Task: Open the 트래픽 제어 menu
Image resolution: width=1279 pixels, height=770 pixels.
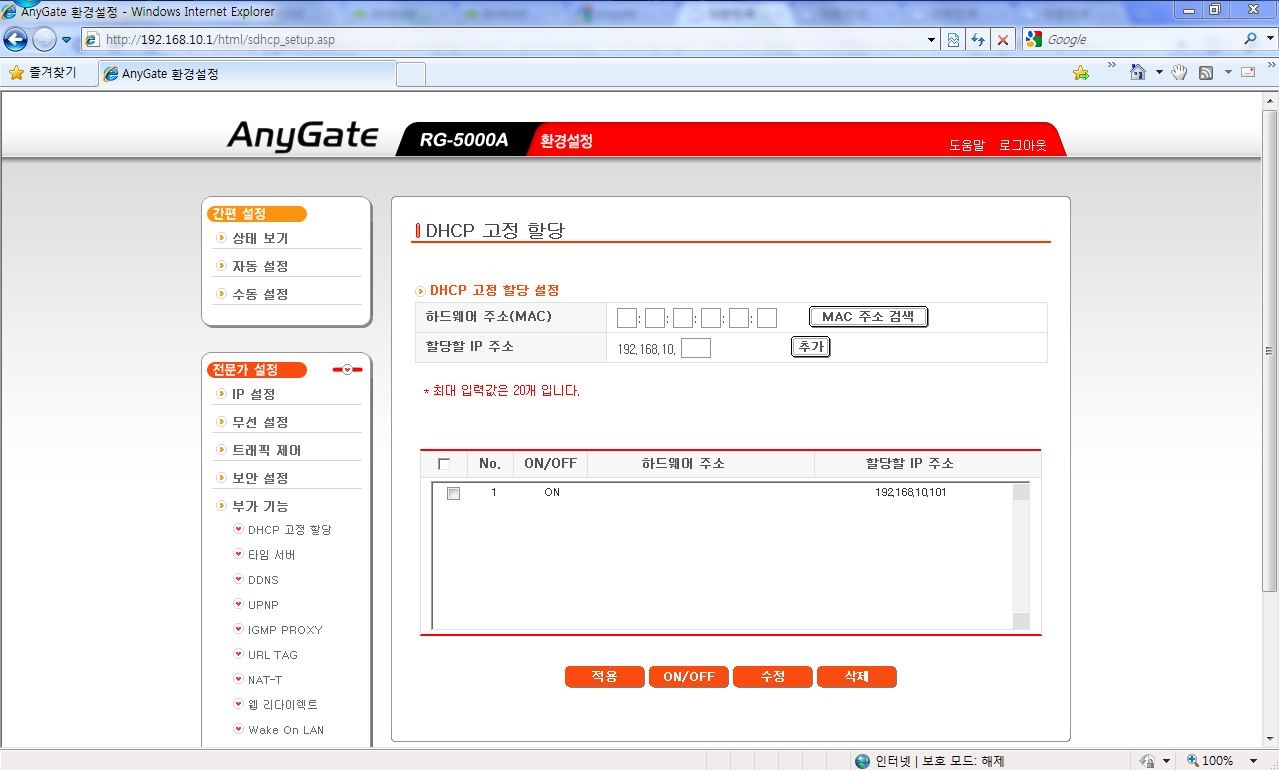Action: pyautogui.click(x=266, y=451)
